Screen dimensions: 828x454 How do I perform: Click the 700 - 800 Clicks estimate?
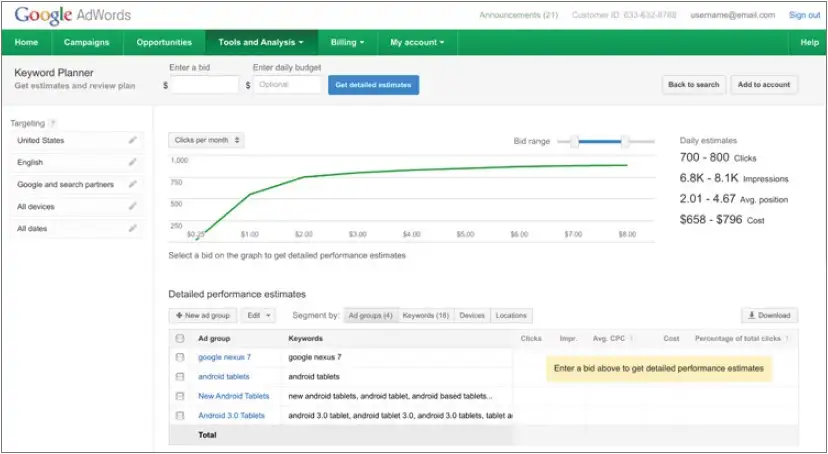[718, 157]
